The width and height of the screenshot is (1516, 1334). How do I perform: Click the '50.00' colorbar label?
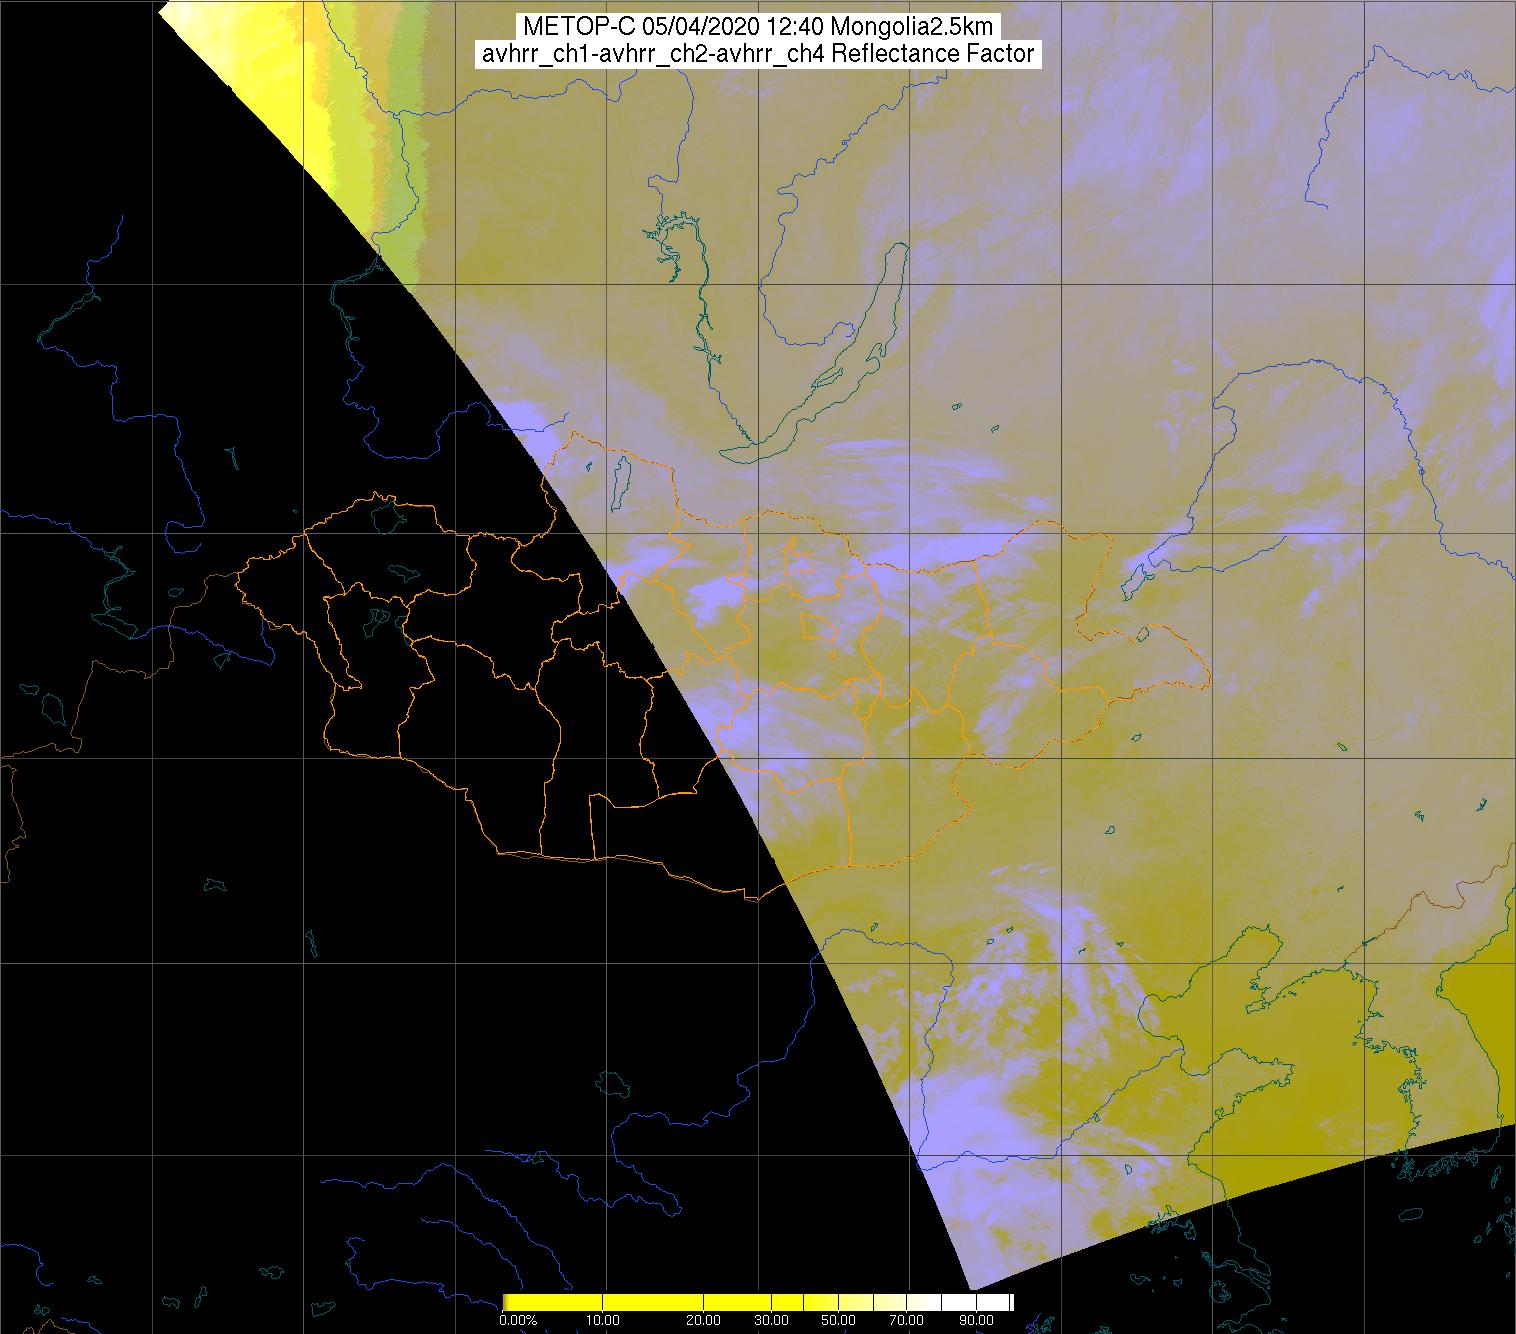(839, 1321)
